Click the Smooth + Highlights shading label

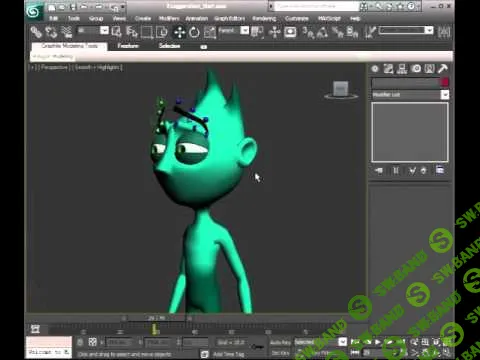(97, 68)
